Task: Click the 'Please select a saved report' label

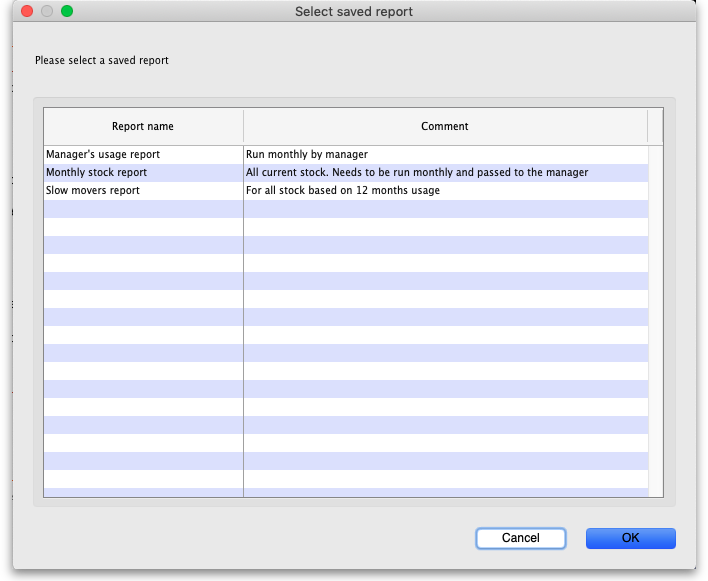Action: [x=102, y=61]
